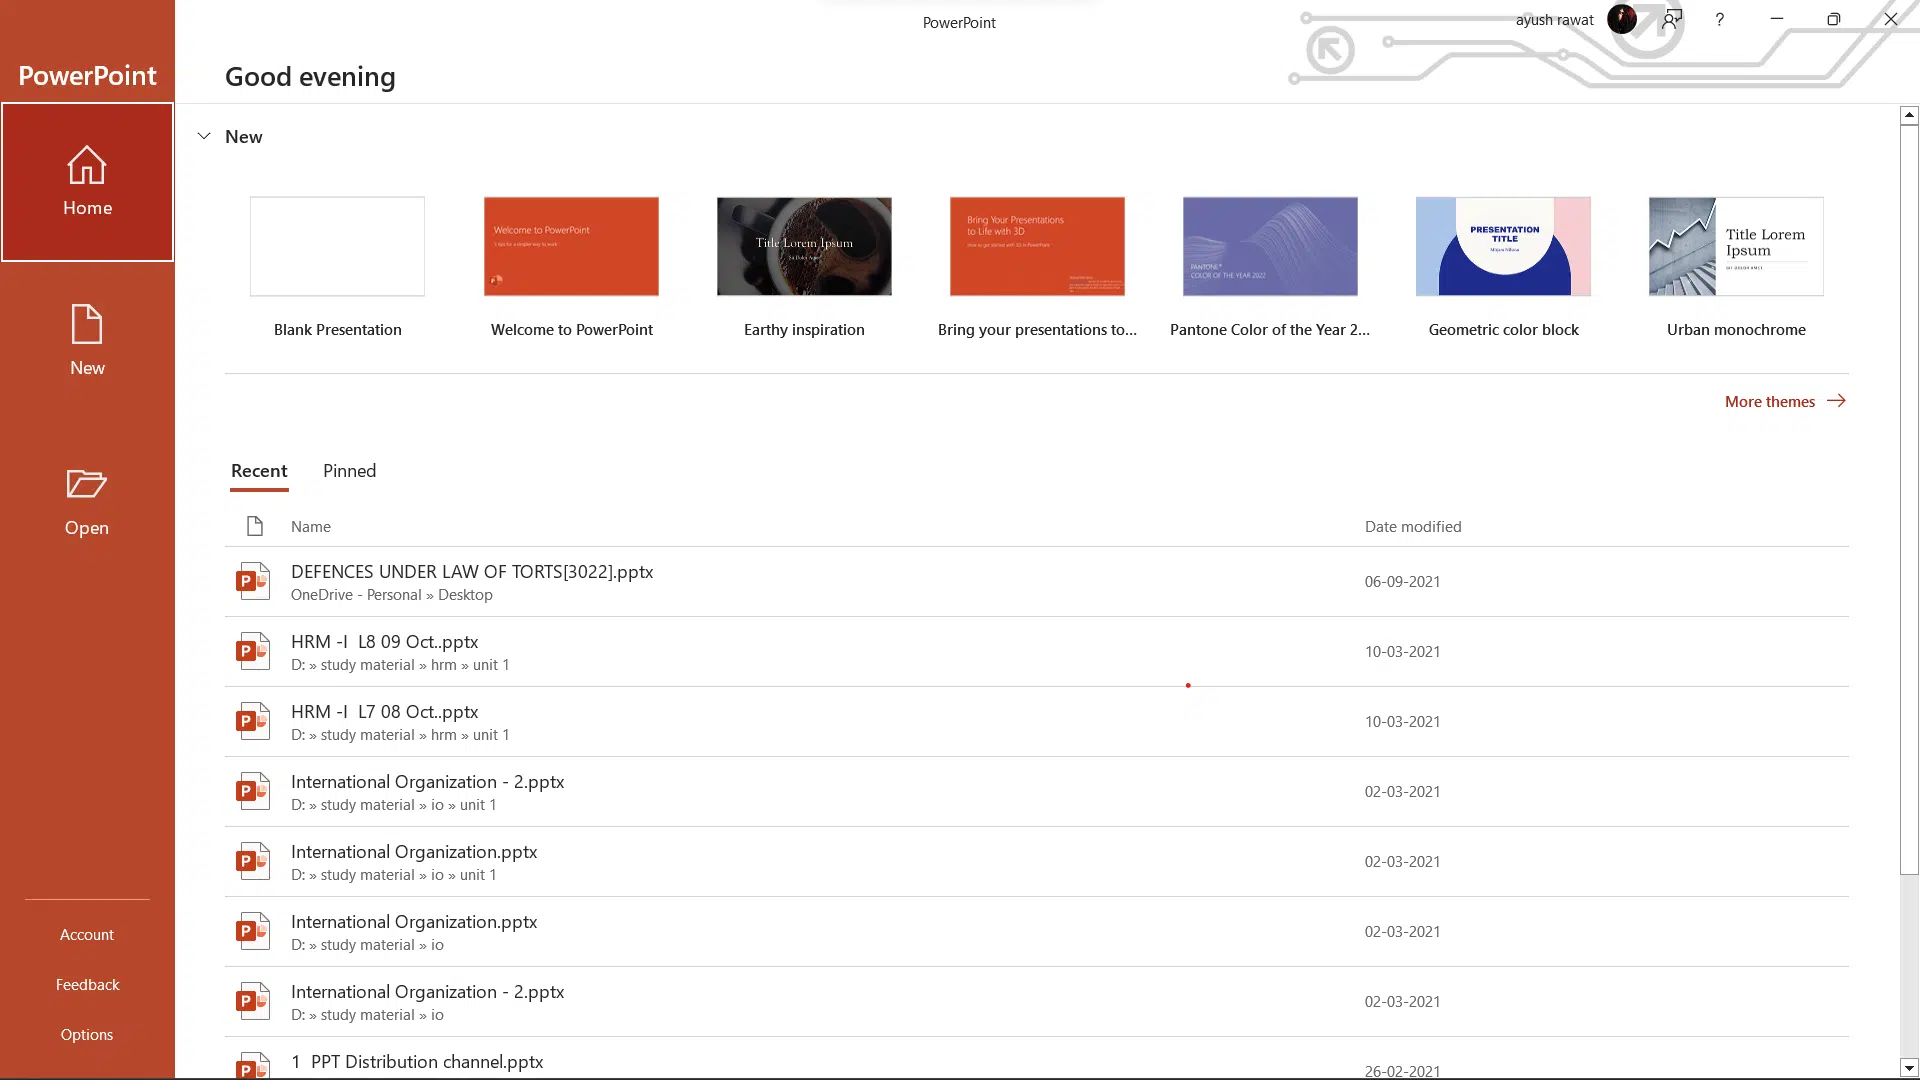Click the file icon for HRM -I L8 09 Oct

click(x=253, y=651)
